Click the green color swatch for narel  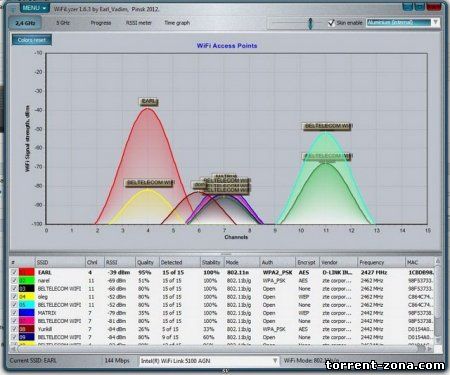coord(27,280)
